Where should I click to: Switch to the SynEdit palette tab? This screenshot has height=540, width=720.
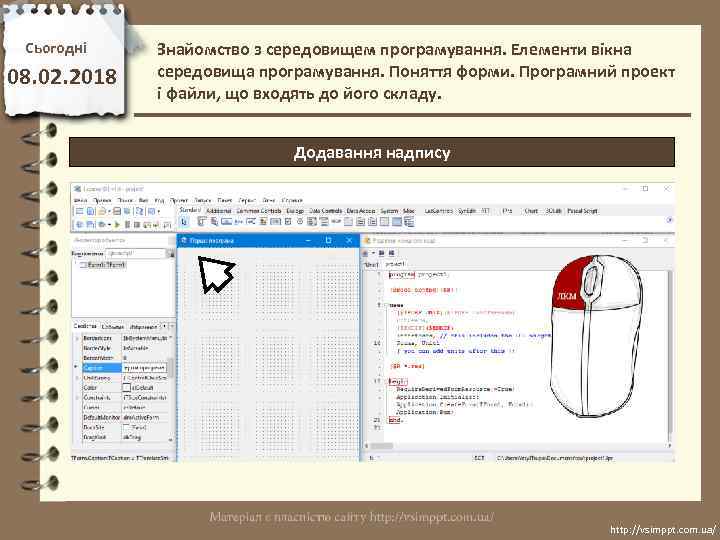tap(467, 211)
